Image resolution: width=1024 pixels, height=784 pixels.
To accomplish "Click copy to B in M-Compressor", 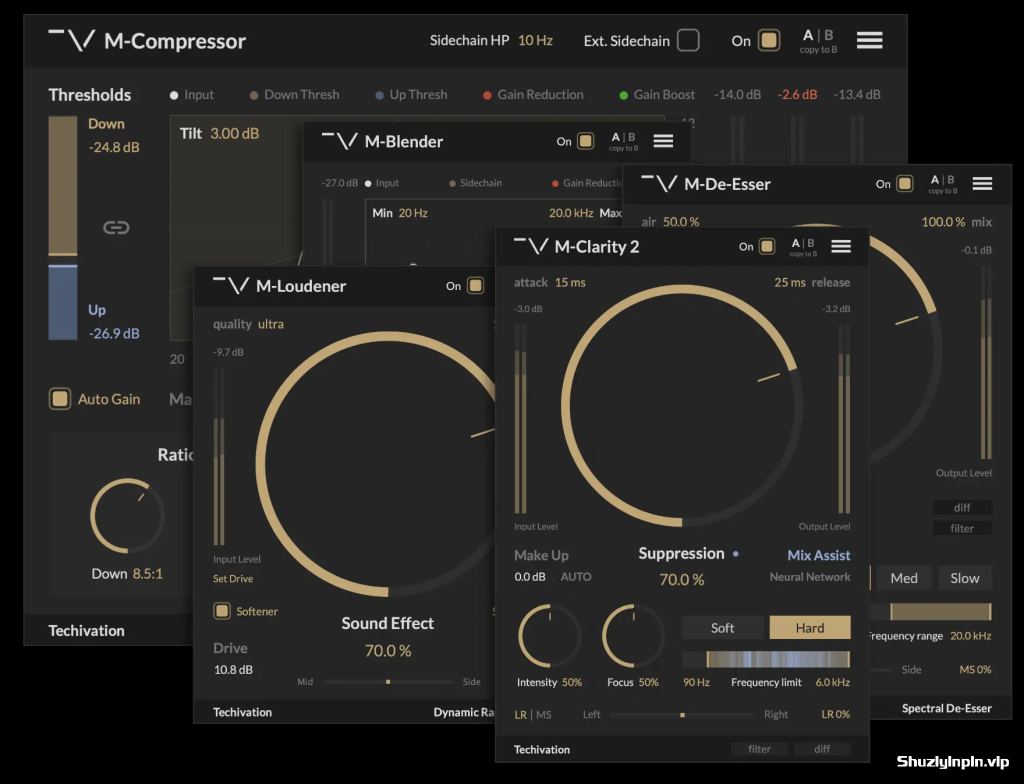I will (x=818, y=50).
